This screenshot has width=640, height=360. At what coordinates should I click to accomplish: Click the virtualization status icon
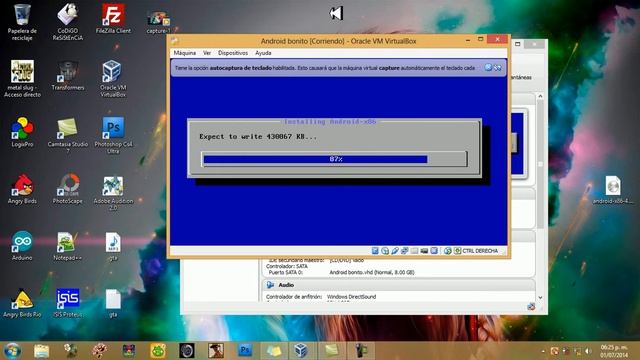(434, 251)
